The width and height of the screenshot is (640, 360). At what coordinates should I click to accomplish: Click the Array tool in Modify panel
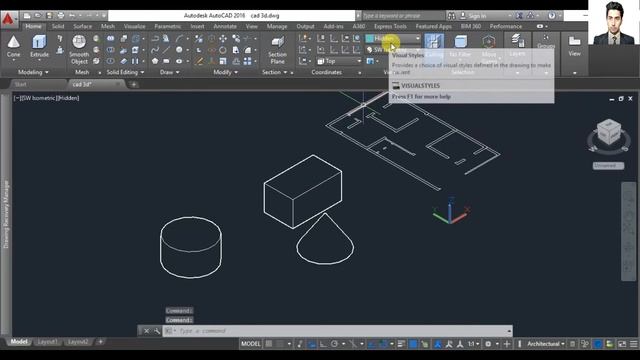pos(247,61)
